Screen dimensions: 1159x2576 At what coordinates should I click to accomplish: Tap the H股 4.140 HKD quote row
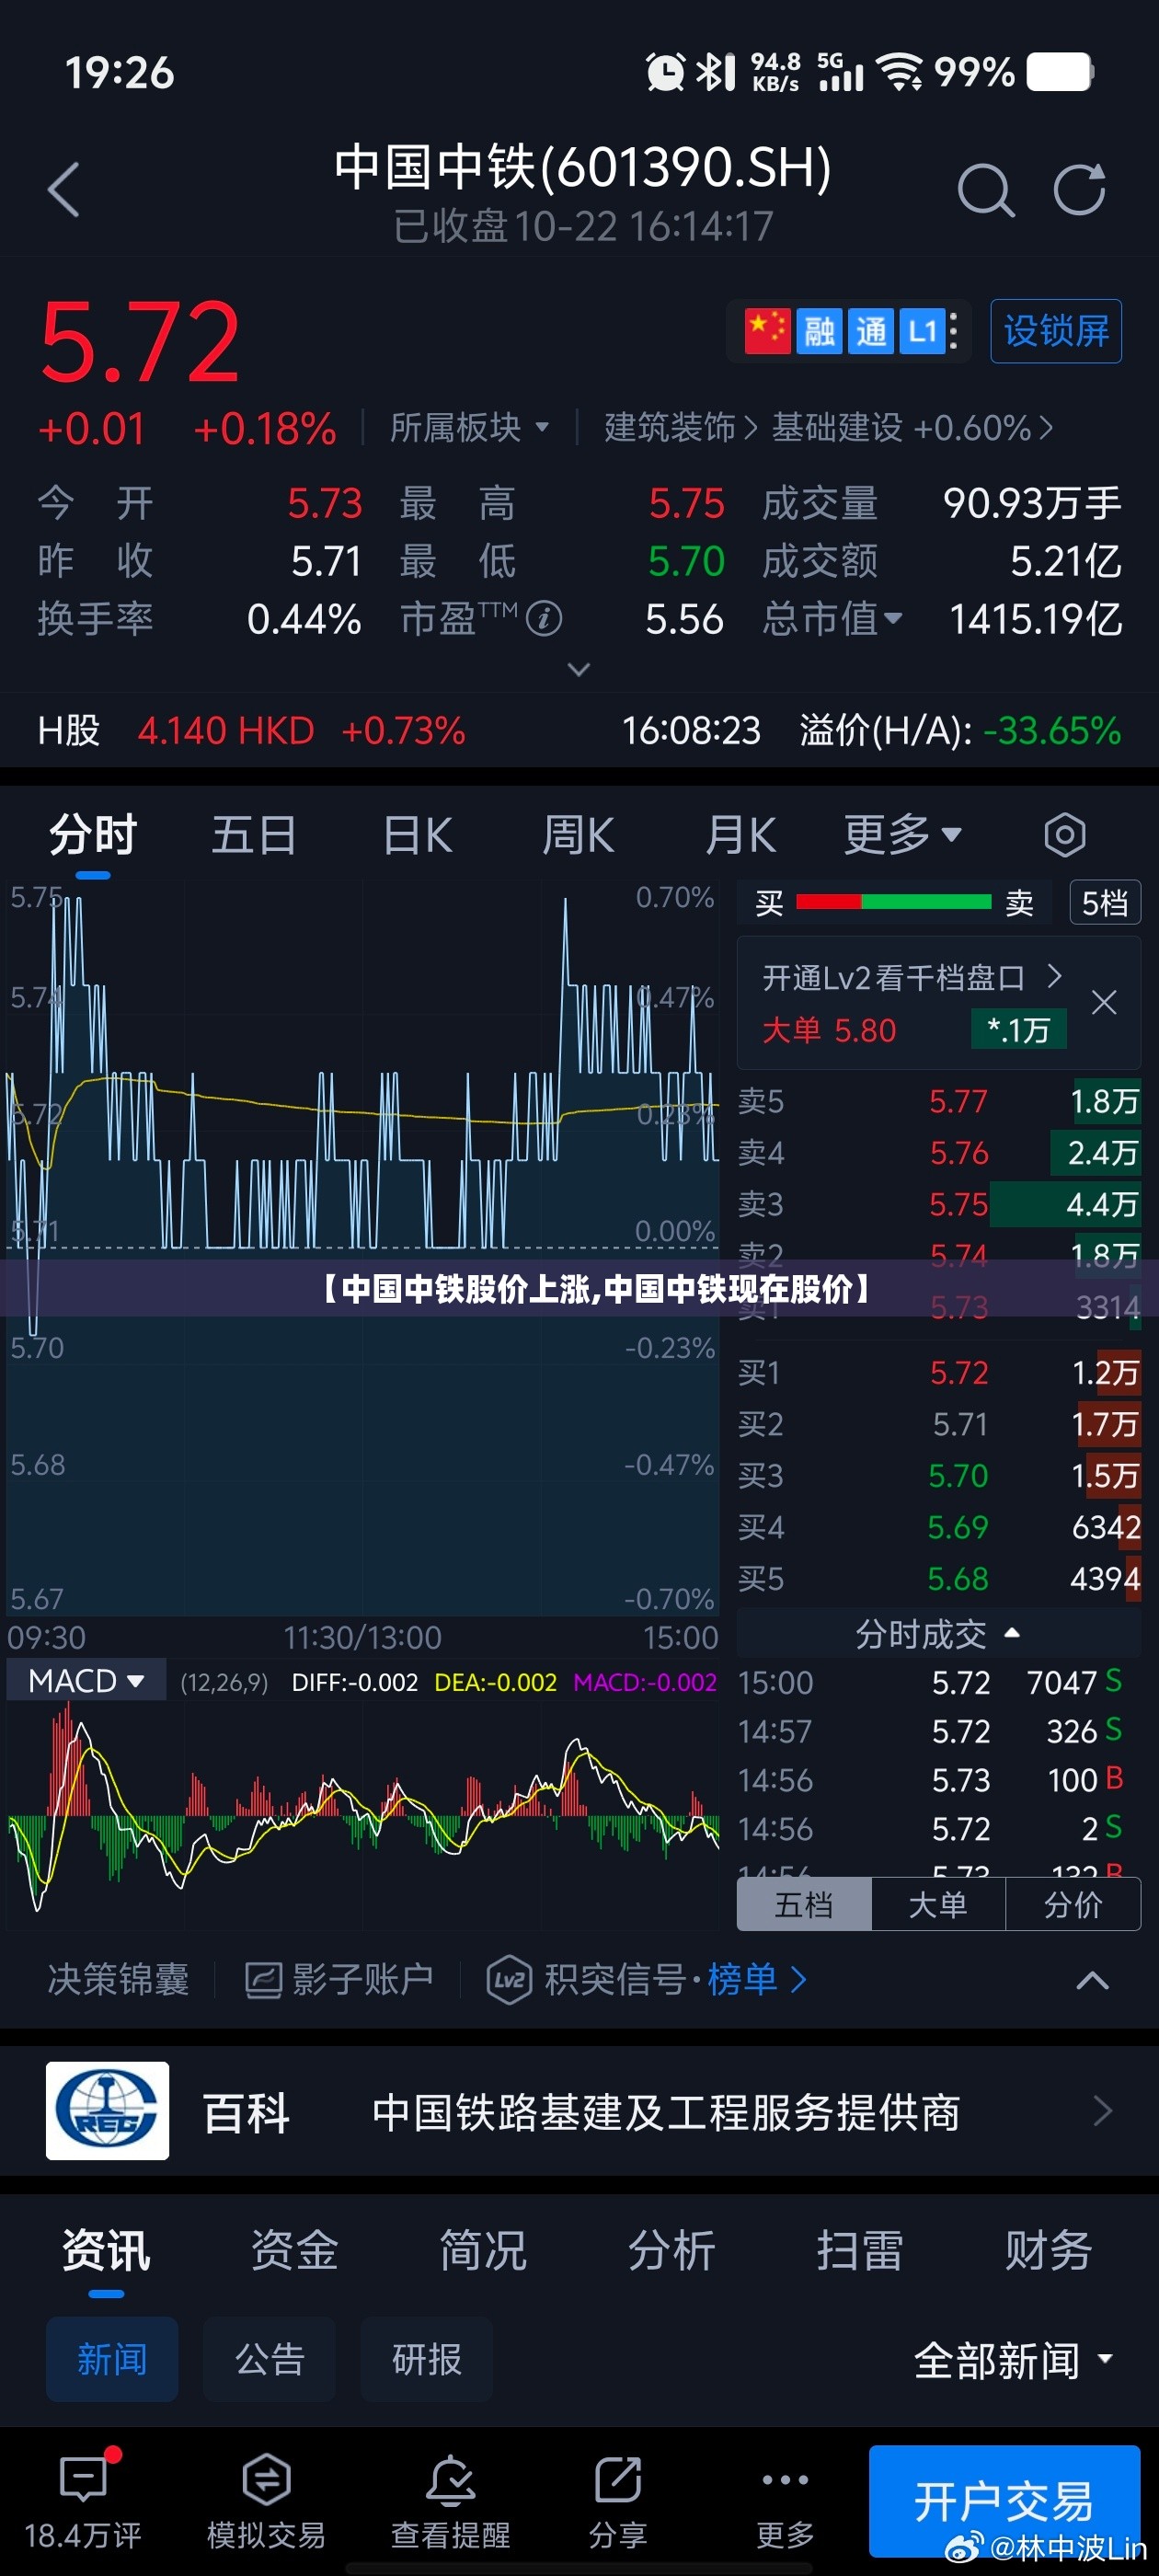(579, 730)
